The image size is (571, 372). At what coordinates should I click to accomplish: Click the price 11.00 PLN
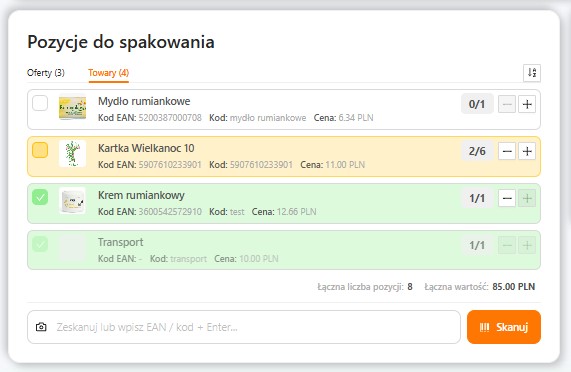click(345, 165)
